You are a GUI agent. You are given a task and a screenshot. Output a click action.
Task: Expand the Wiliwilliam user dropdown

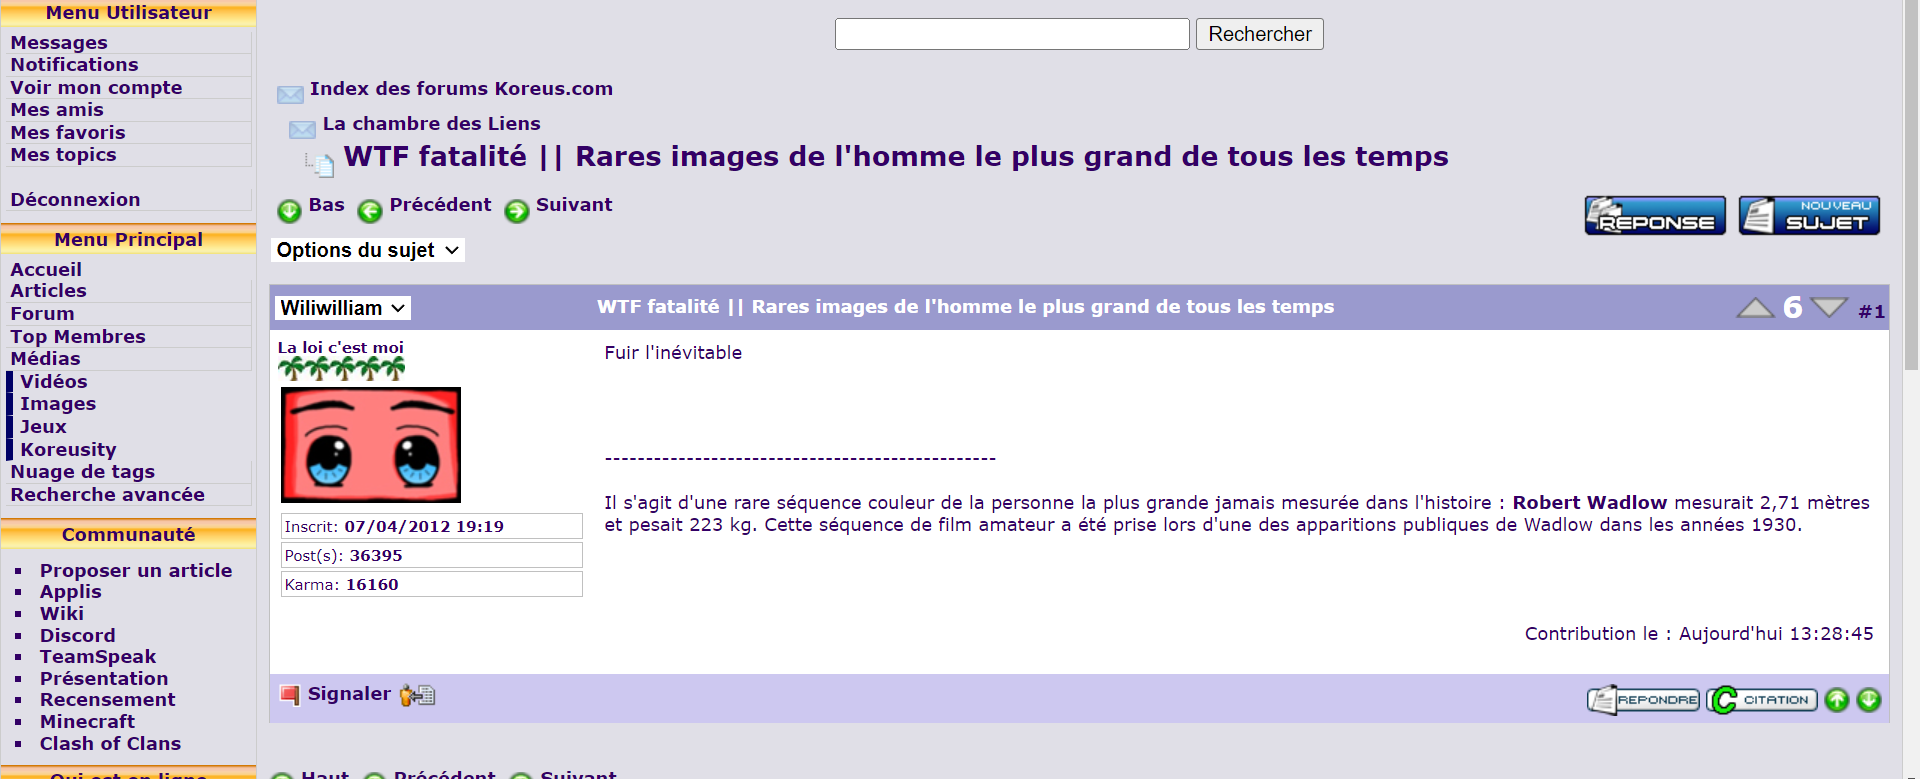(342, 308)
